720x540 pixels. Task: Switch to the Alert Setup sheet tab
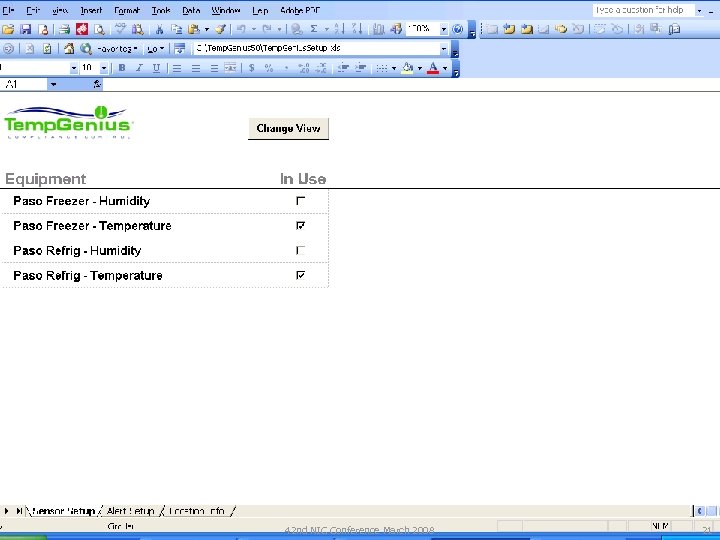[x=130, y=511]
